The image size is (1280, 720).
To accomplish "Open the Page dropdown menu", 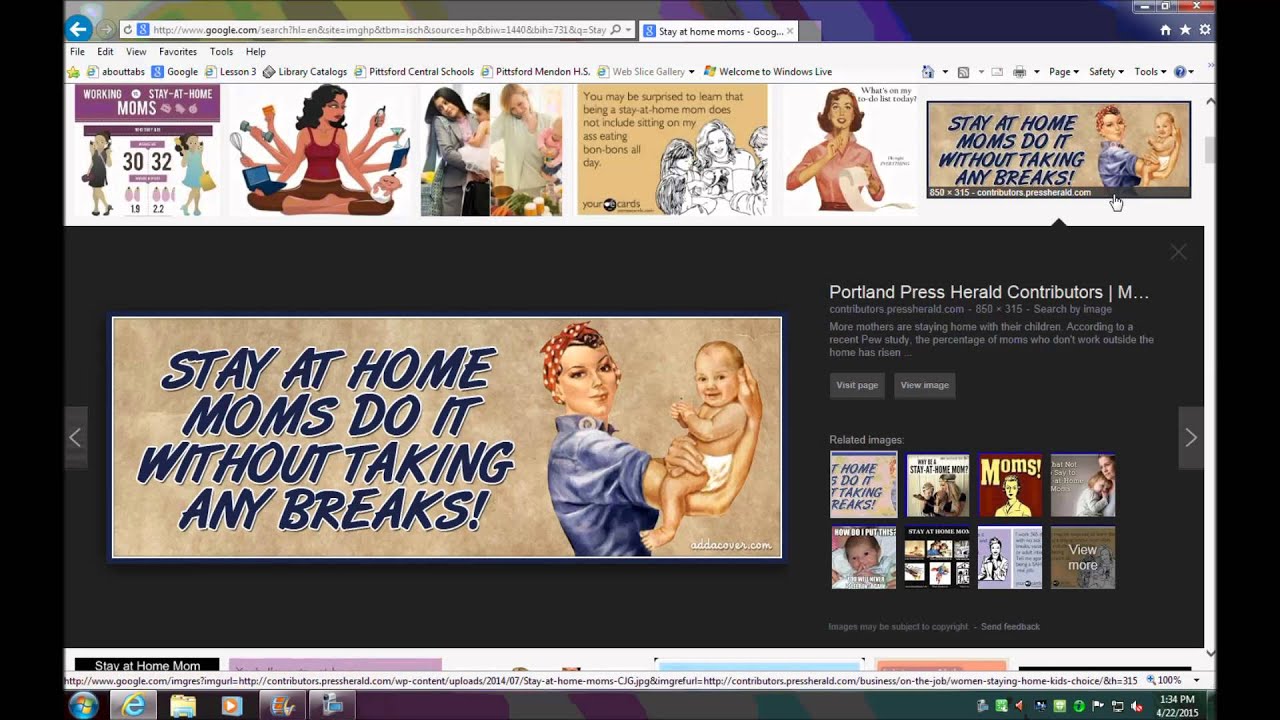I will pyautogui.click(x=1063, y=72).
